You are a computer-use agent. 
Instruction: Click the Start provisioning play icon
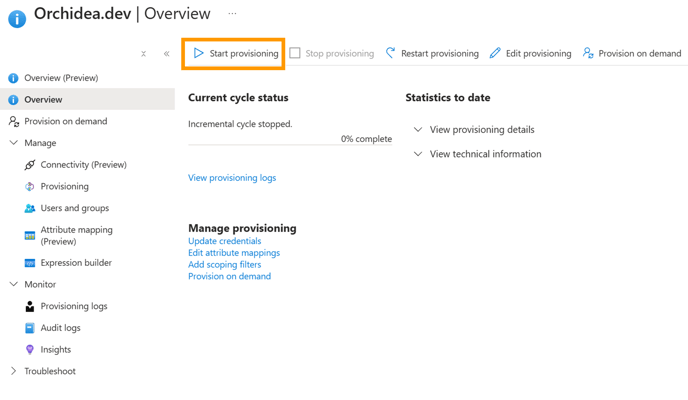[198, 53]
